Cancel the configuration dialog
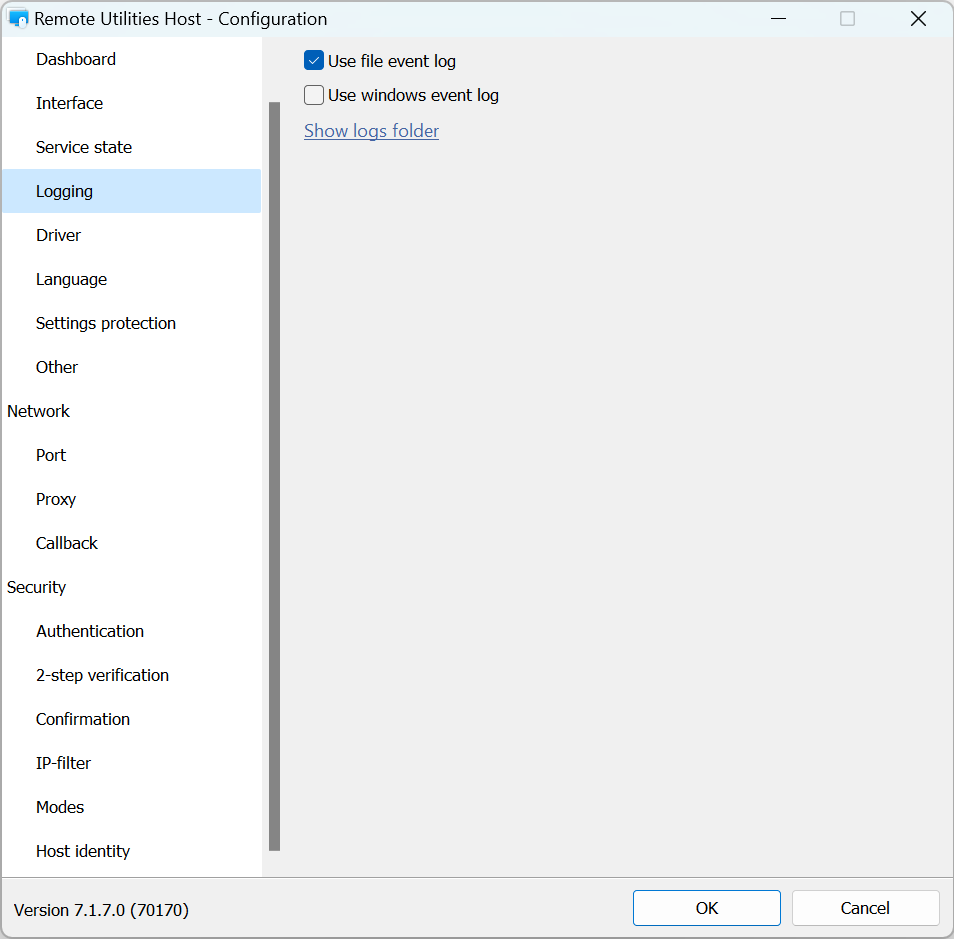This screenshot has height=939, width=954. coord(865,908)
